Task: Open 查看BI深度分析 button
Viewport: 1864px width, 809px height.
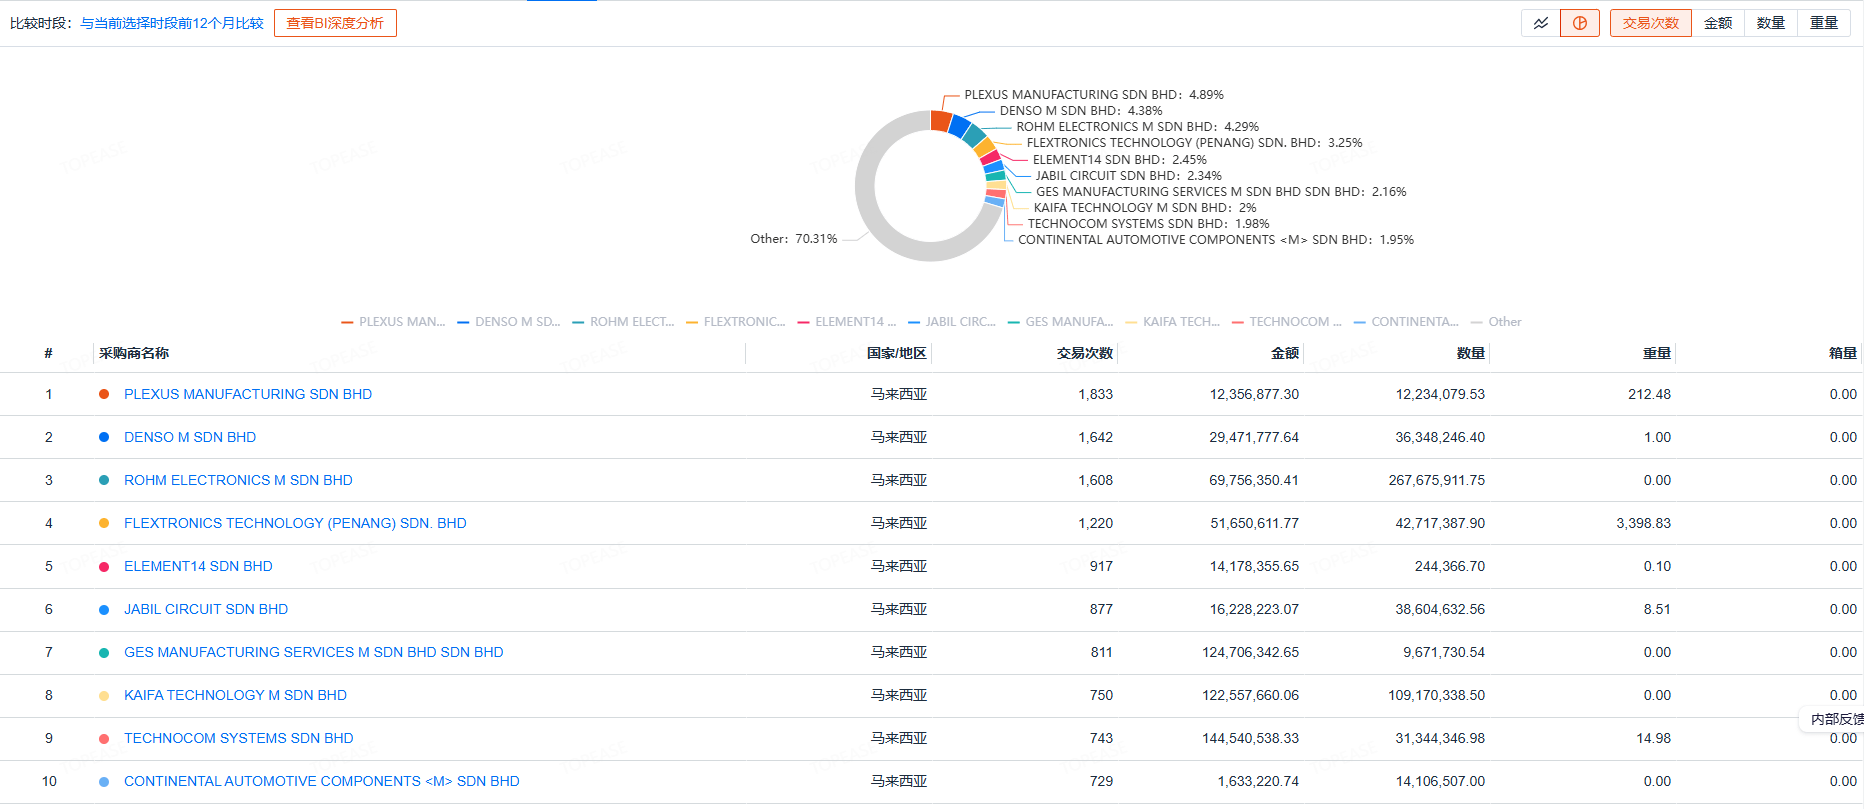Action: click(335, 23)
